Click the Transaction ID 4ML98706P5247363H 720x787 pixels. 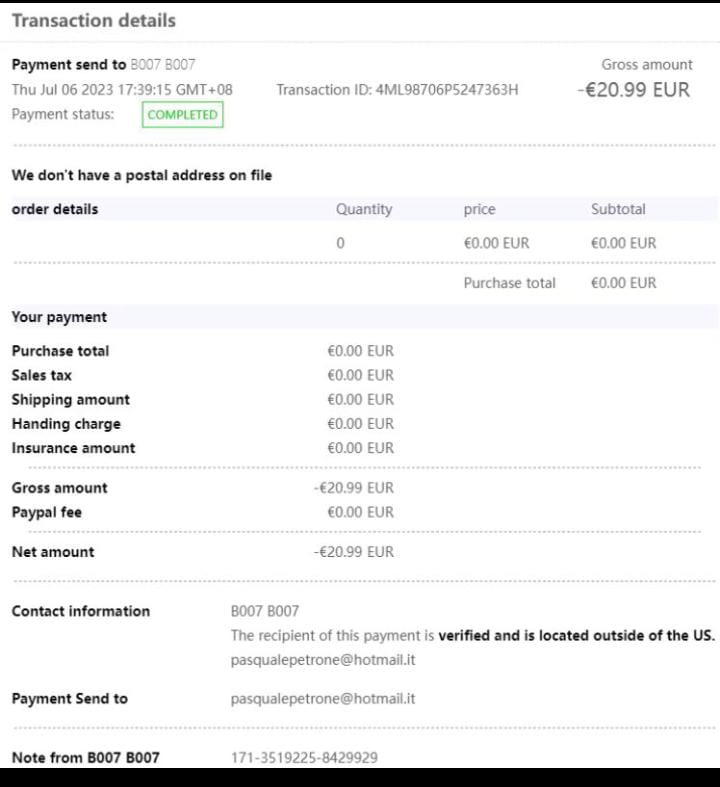coord(447,90)
